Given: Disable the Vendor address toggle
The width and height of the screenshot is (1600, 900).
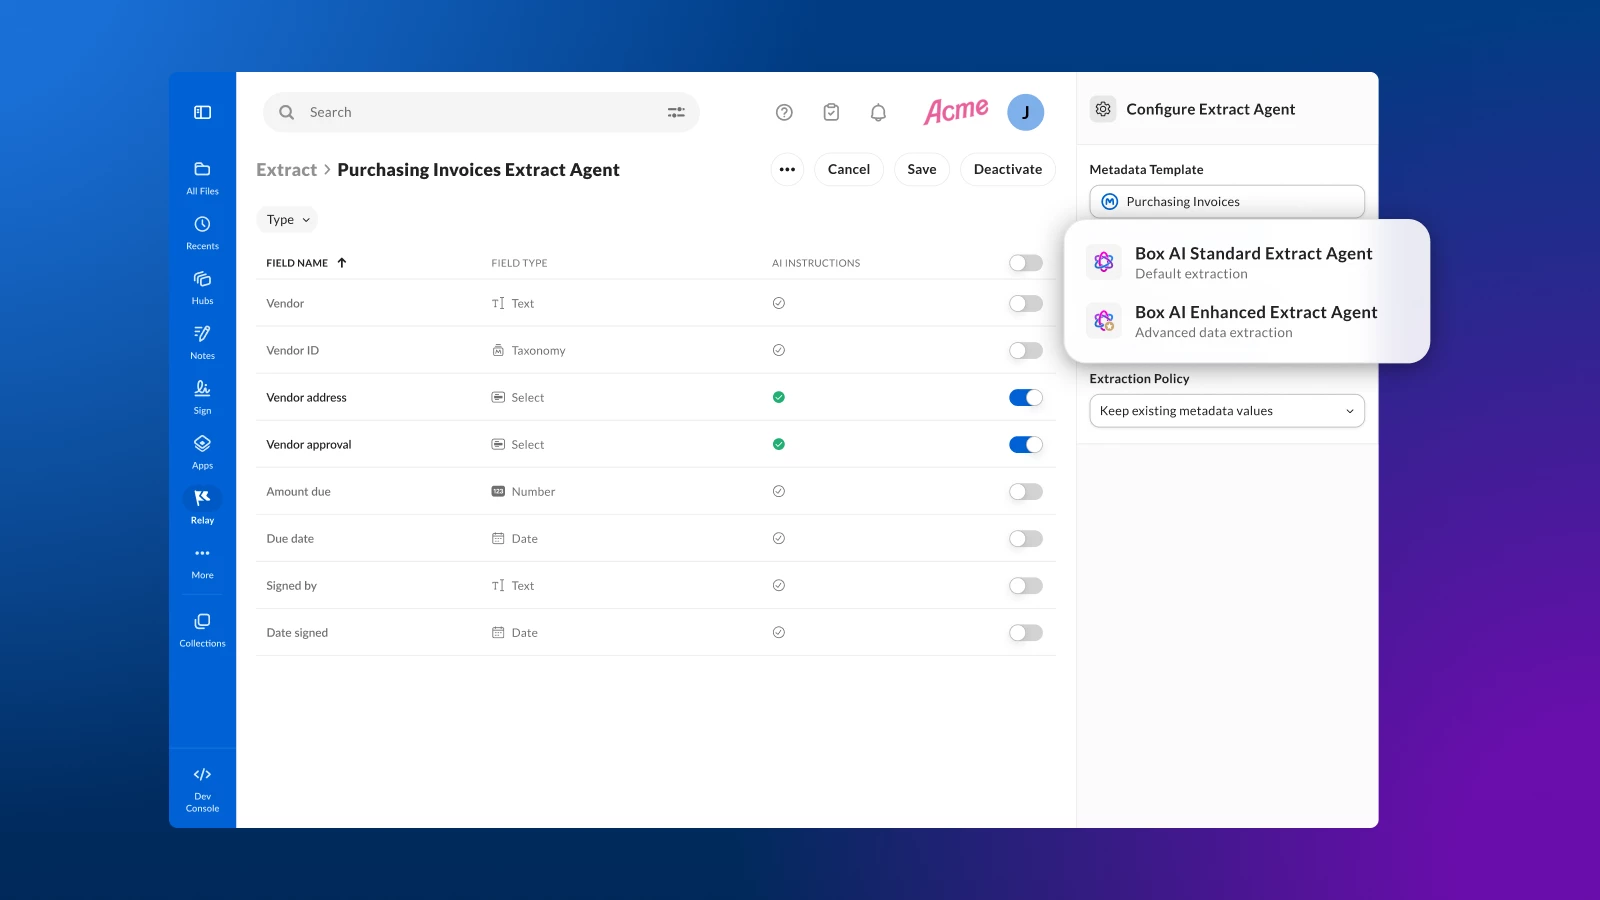Looking at the screenshot, I should pyautogui.click(x=1026, y=397).
